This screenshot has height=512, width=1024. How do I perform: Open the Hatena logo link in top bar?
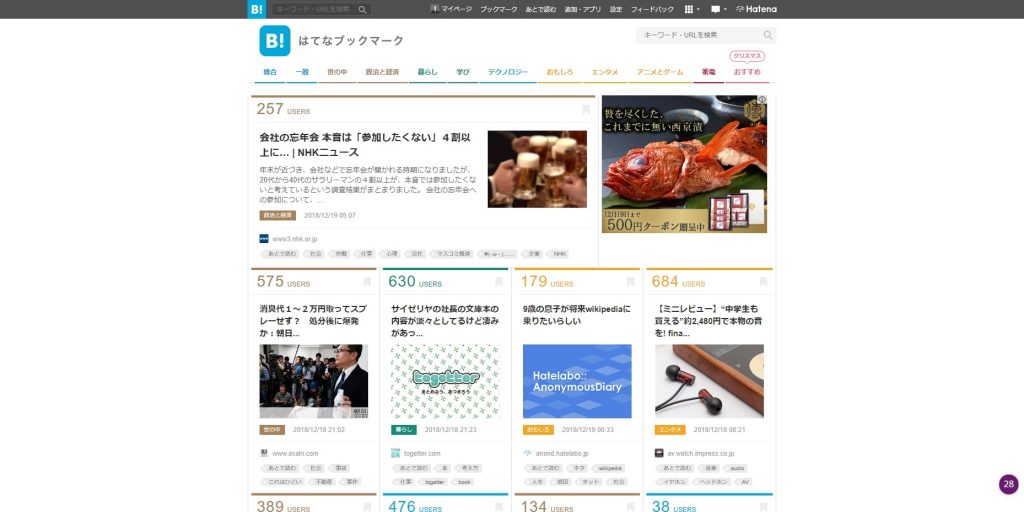click(x=756, y=9)
